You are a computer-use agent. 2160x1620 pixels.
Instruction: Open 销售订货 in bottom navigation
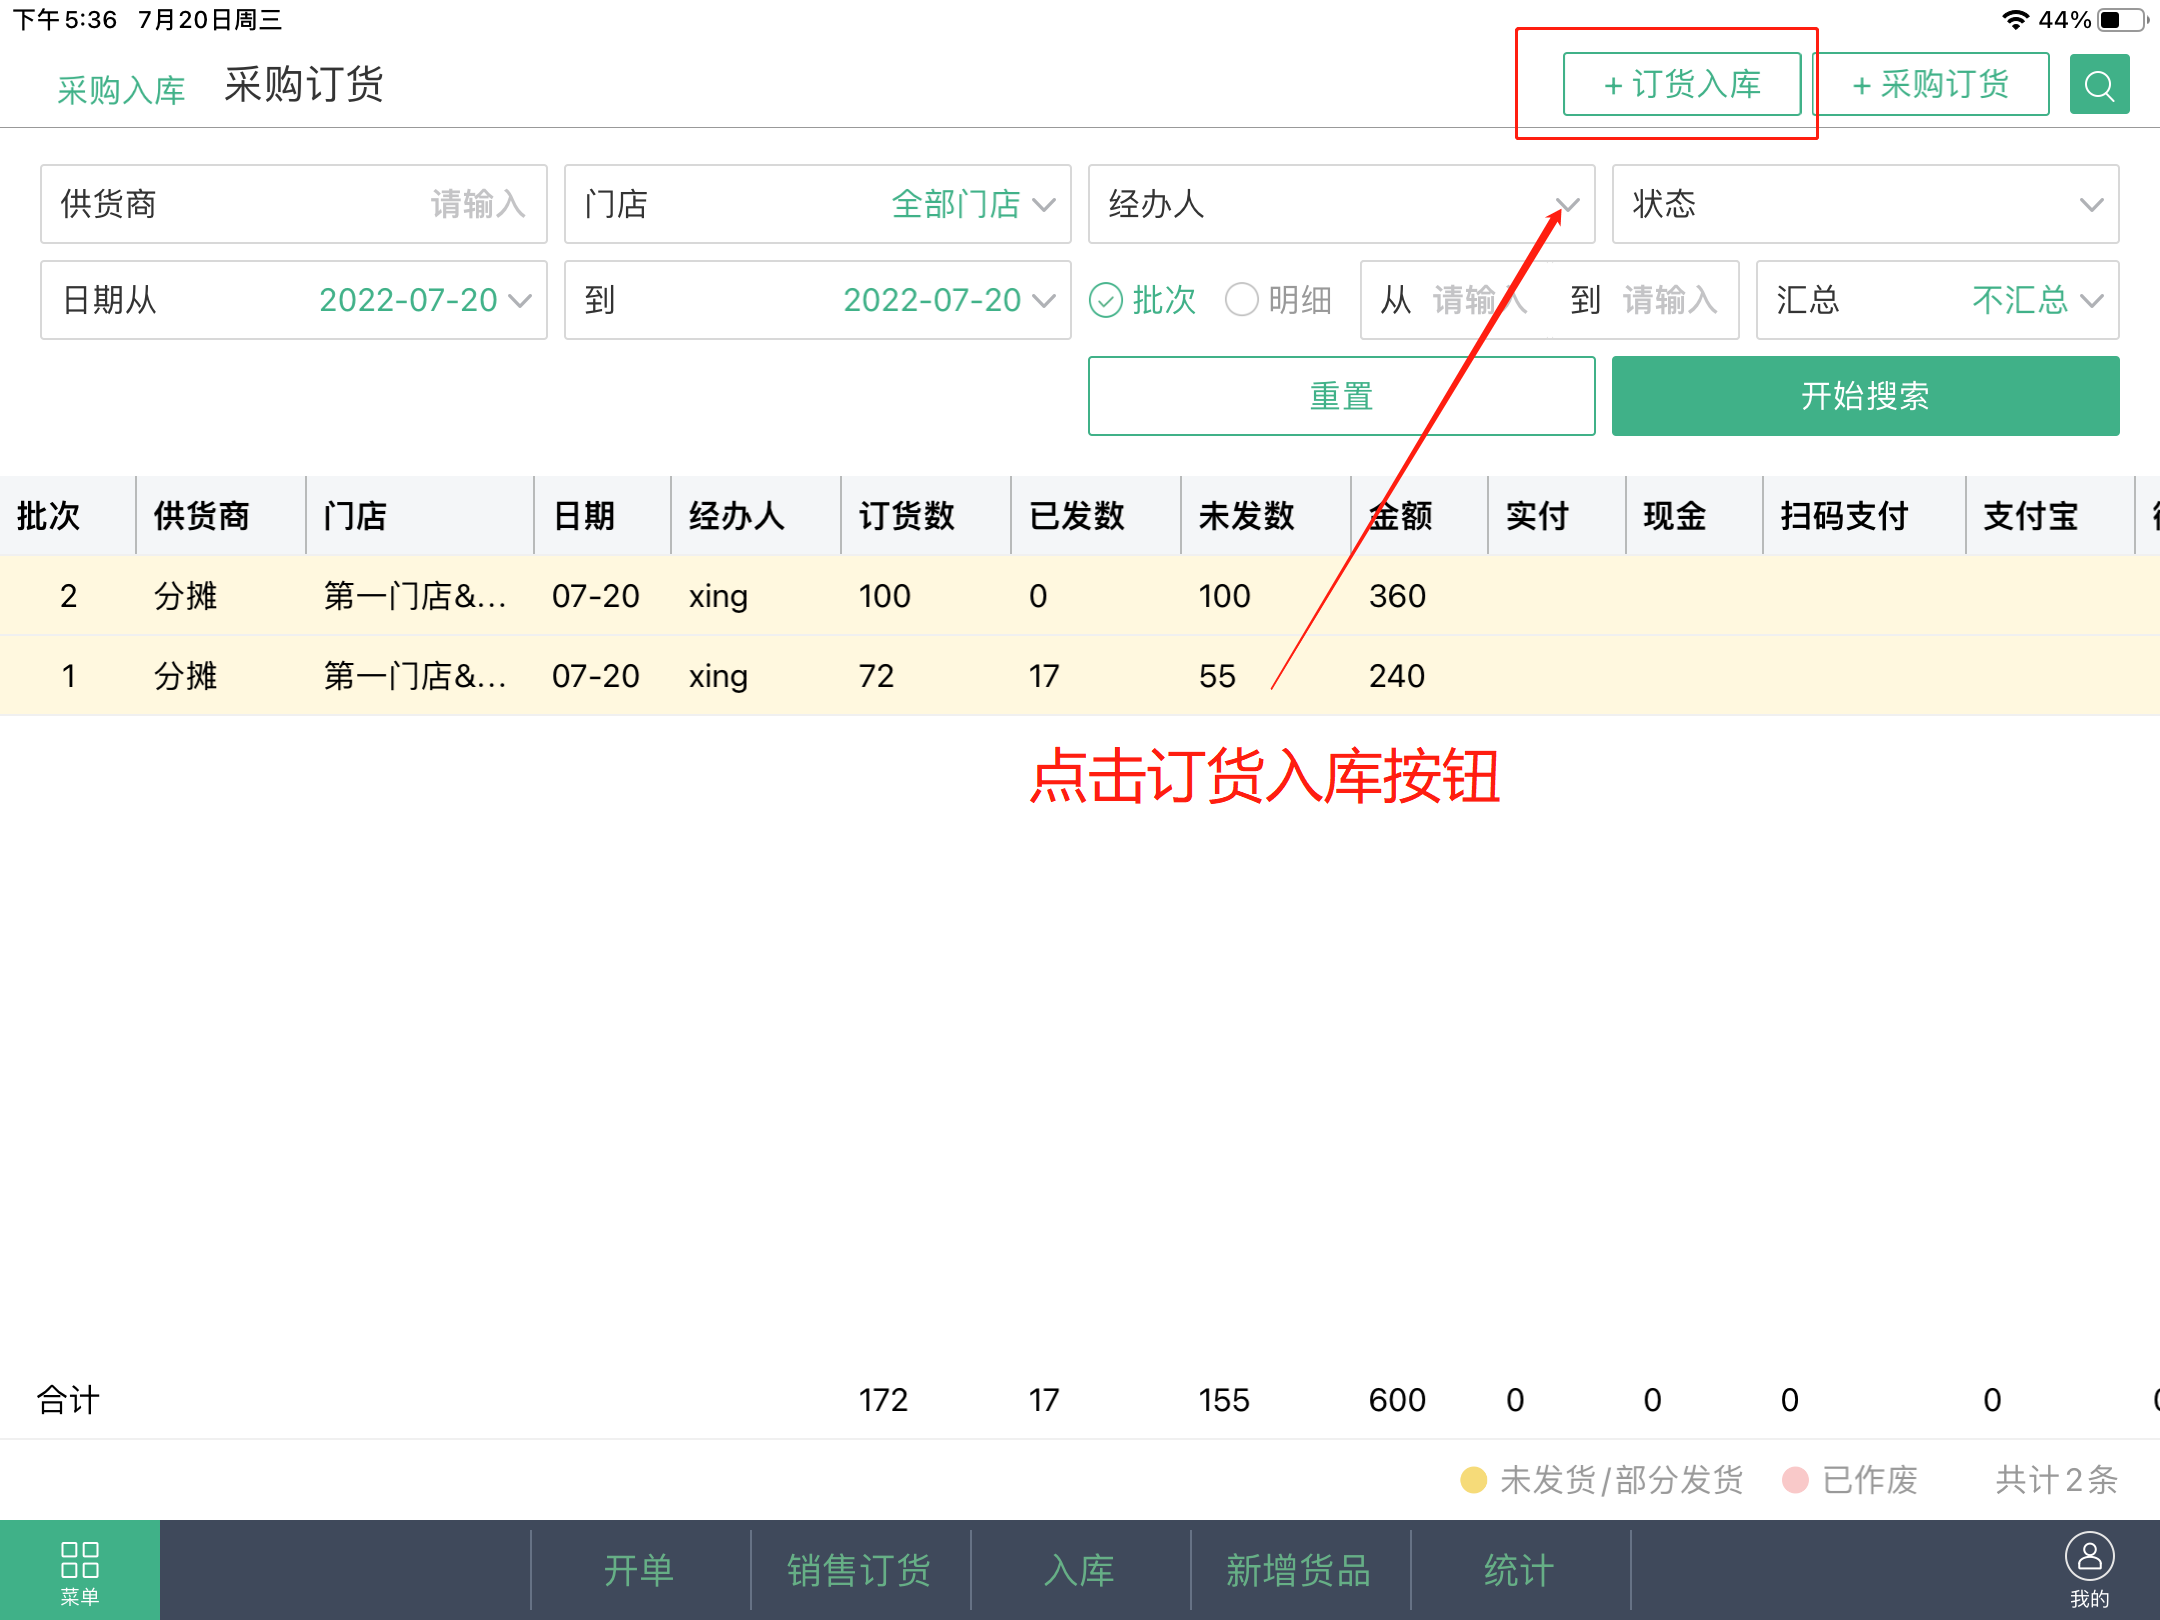click(859, 1571)
